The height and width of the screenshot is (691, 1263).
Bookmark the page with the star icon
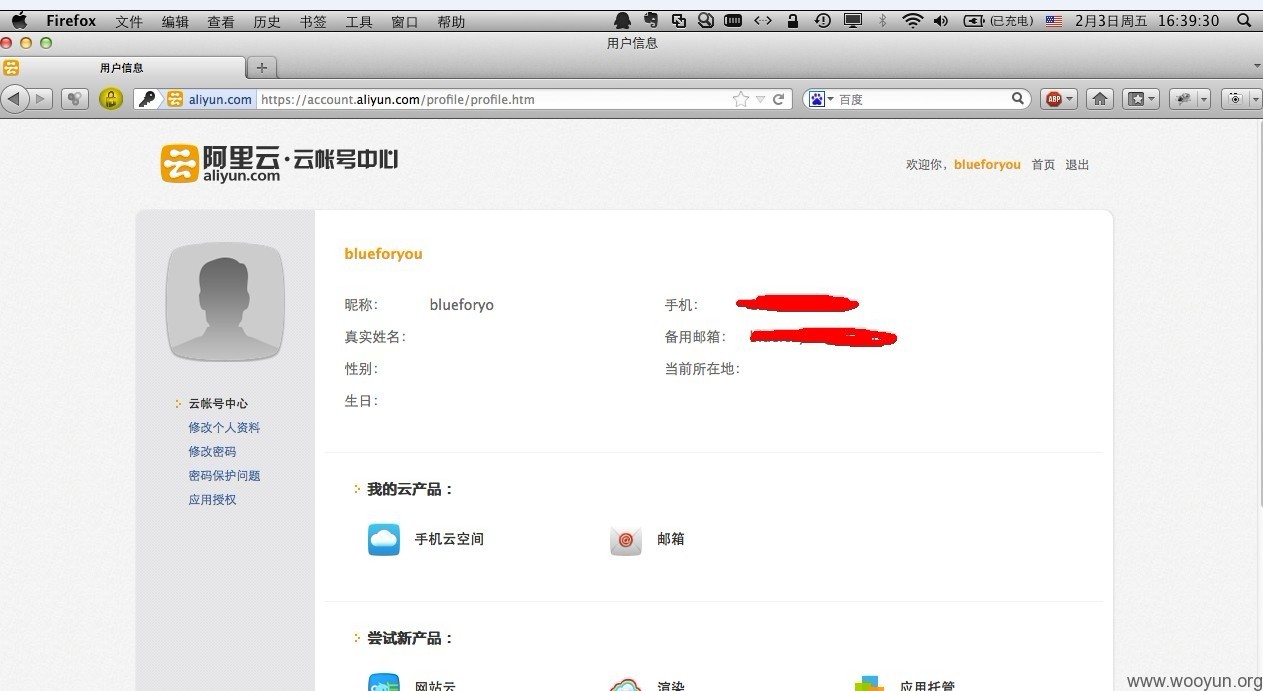741,99
